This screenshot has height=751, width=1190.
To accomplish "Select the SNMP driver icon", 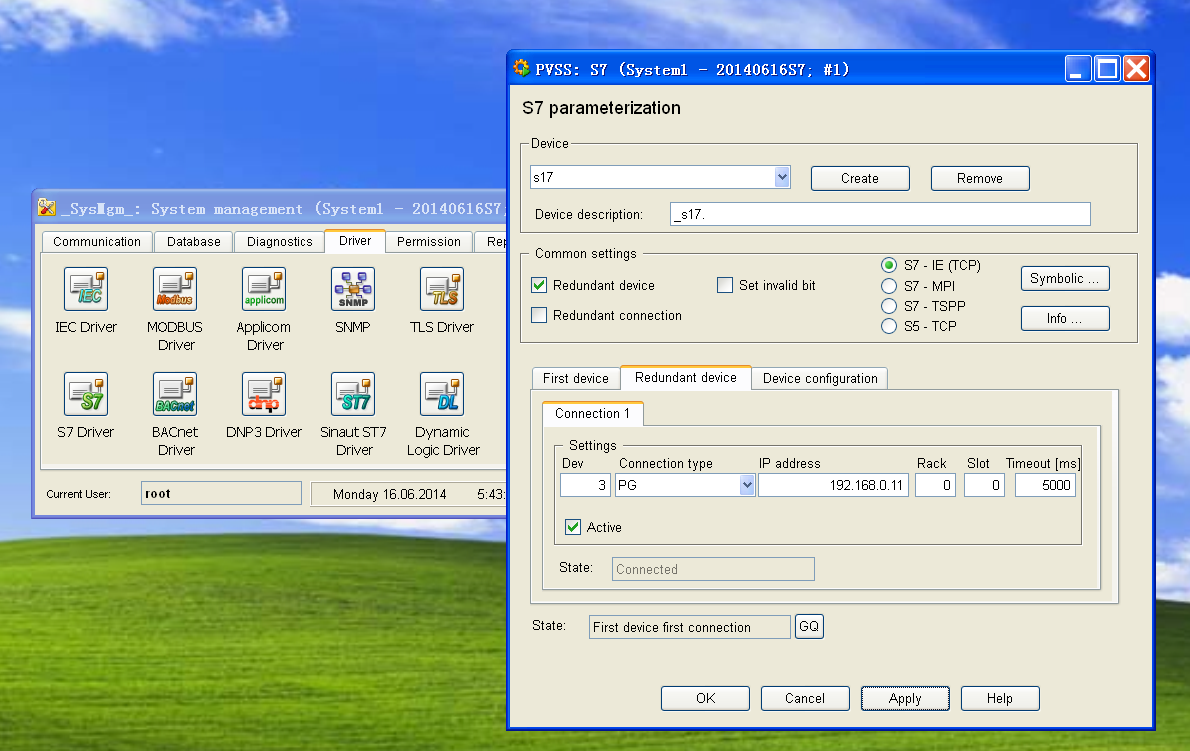I will click(x=353, y=289).
